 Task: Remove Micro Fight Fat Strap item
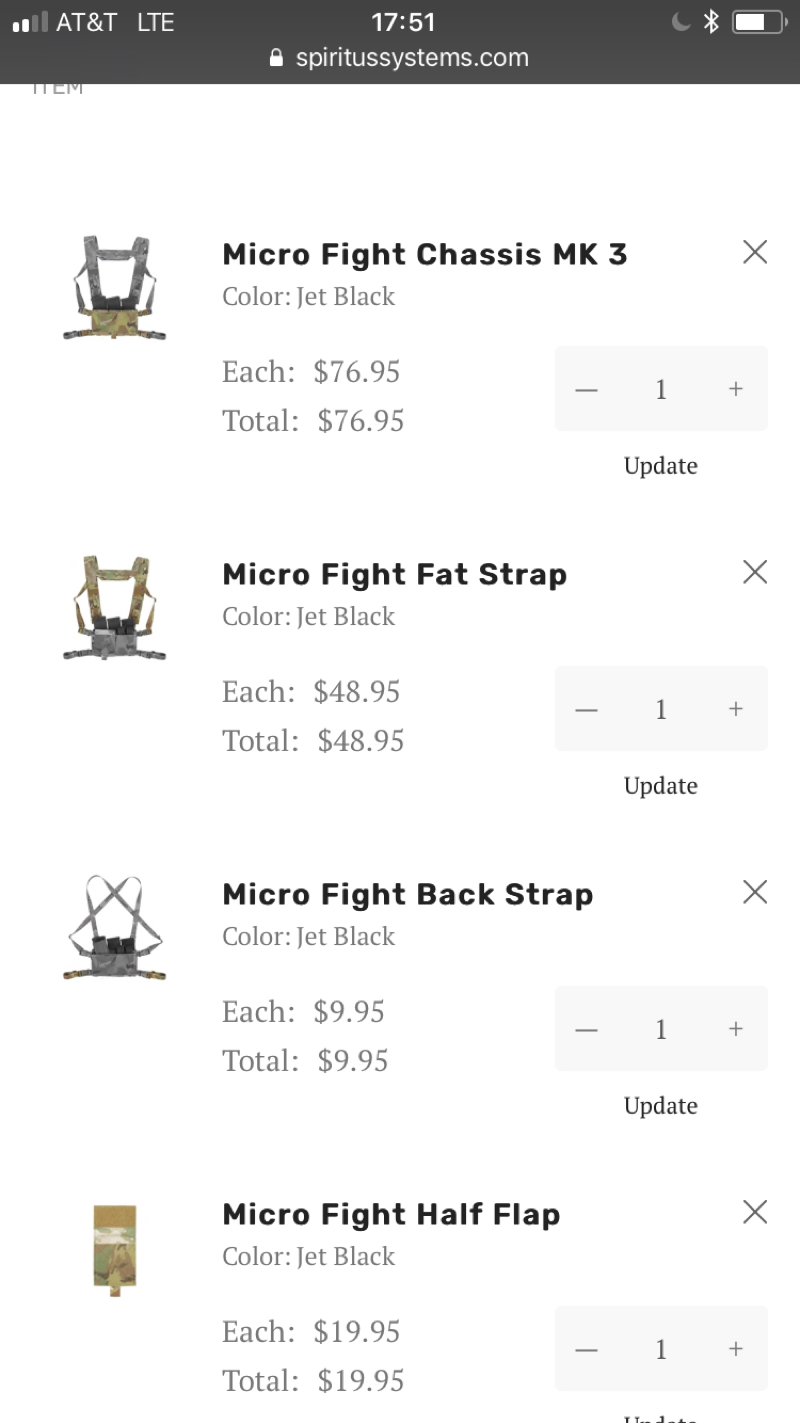point(755,572)
